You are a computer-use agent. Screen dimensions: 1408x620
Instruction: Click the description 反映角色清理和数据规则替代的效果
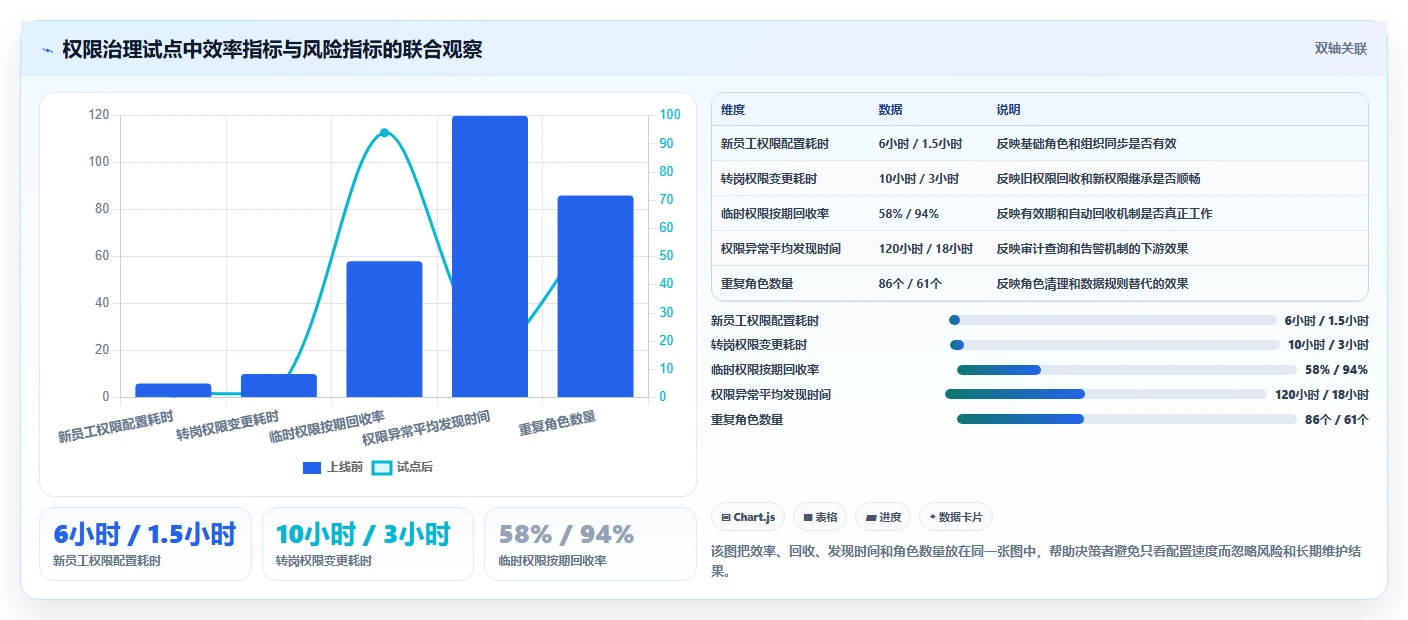[x=1092, y=284]
